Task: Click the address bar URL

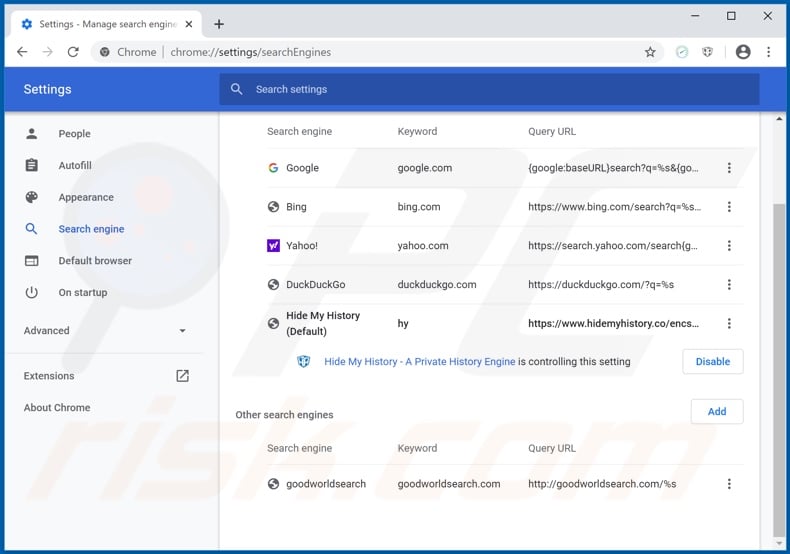Action: click(x=250, y=52)
